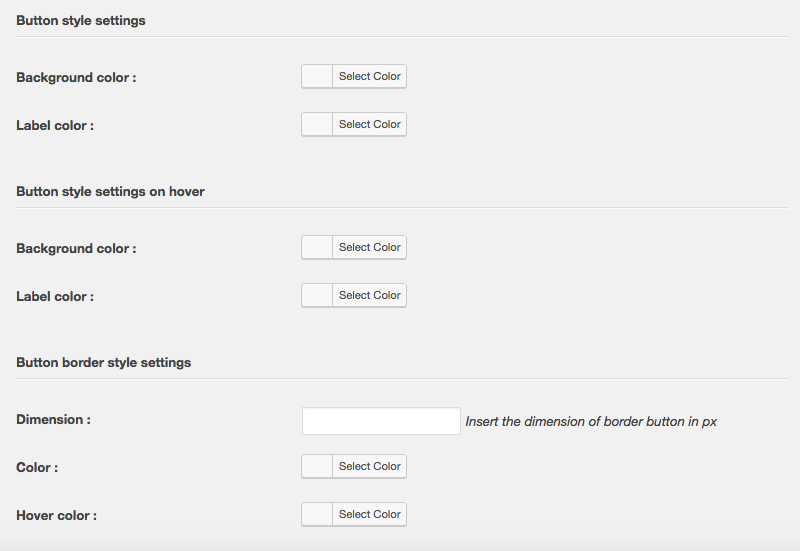Screen dimensions: 800x551
Task: Click the hover Label color swatch
Action: (x=317, y=295)
